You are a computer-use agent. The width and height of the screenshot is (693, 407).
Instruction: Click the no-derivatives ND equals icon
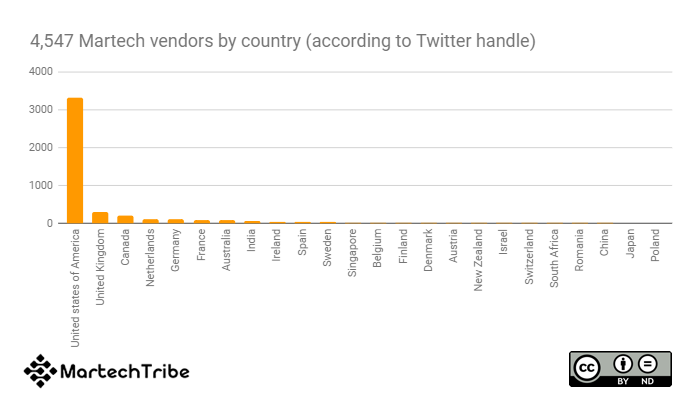point(648,365)
